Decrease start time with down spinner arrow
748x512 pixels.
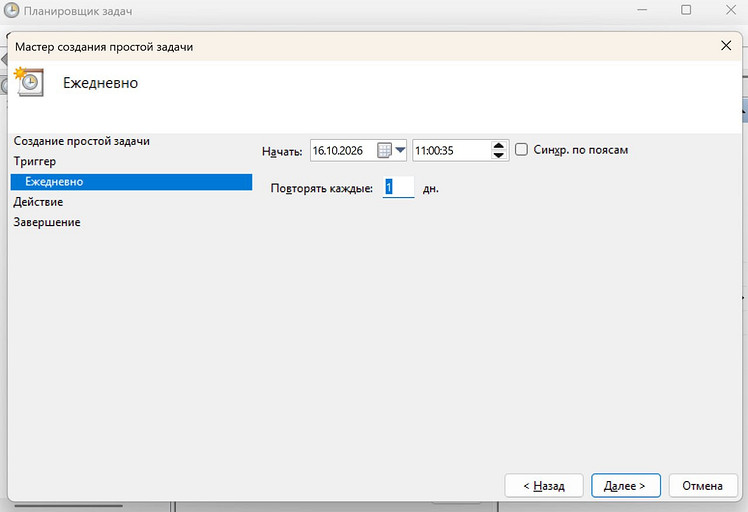pyautogui.click(x=499, y=156)
